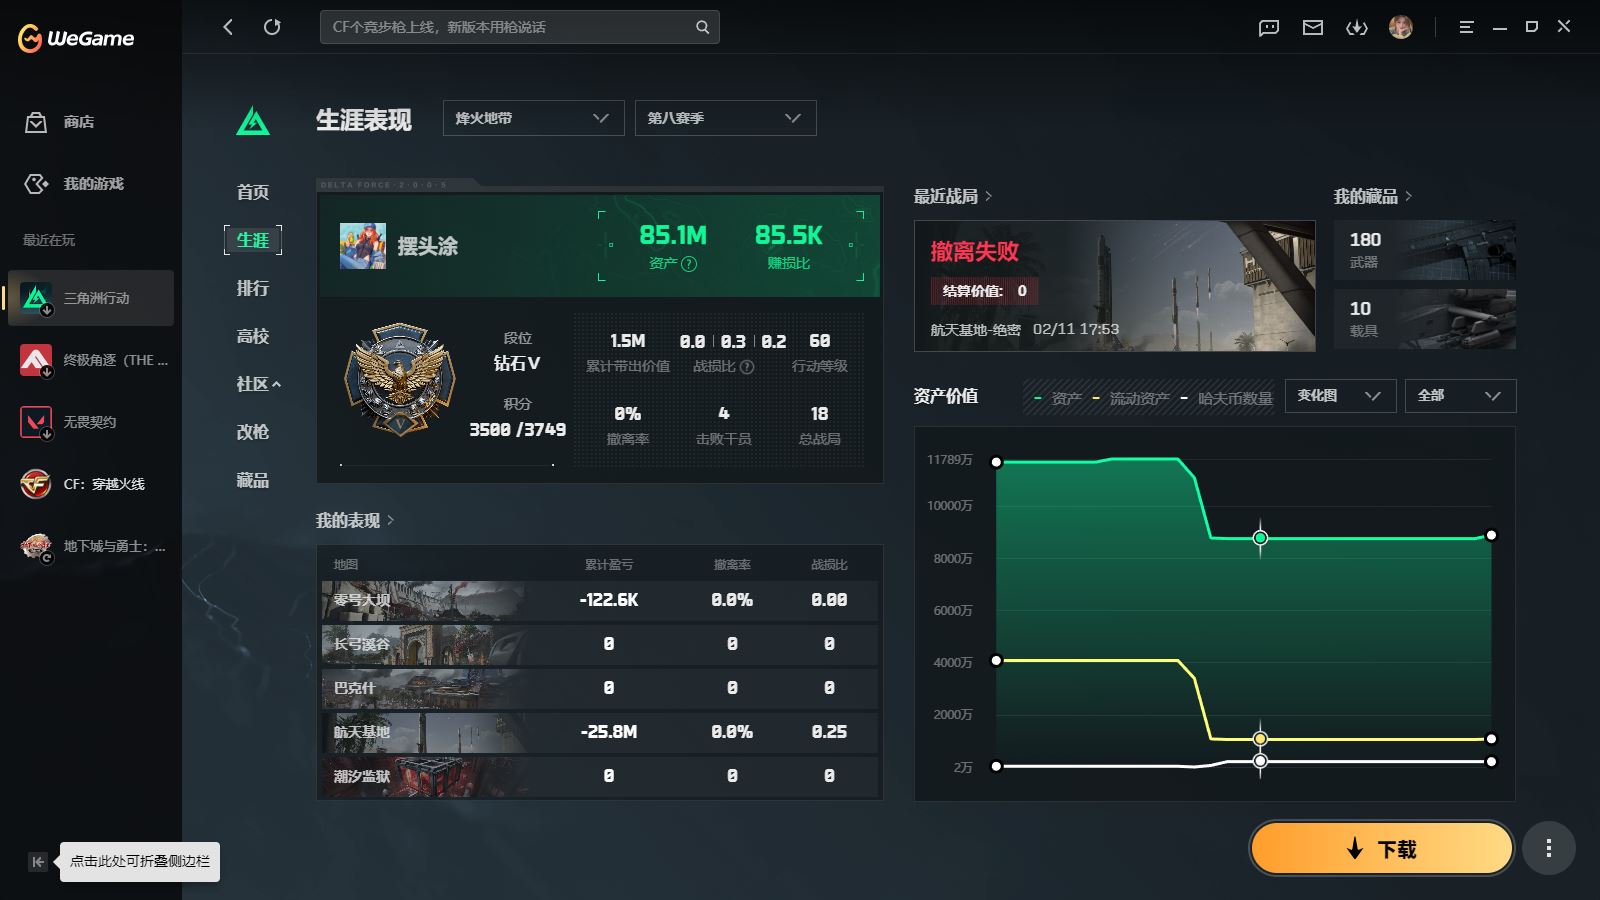
Task: Click the help icon next to 资产
Action: tap(689, 264)
